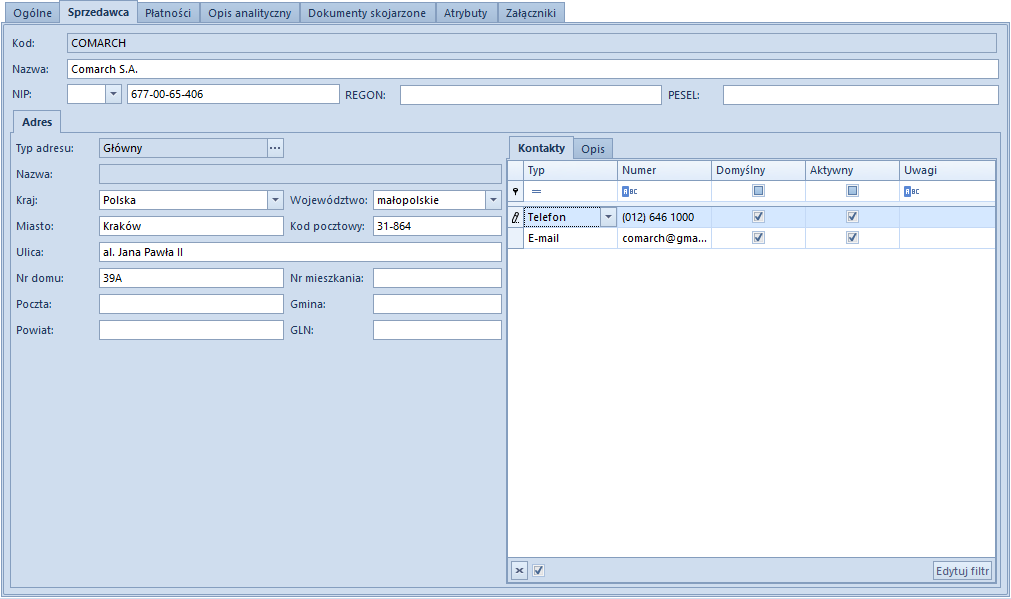Expand the Województwo dropdown
This screenshot has width=1011, height=599.
coord(493,200)
